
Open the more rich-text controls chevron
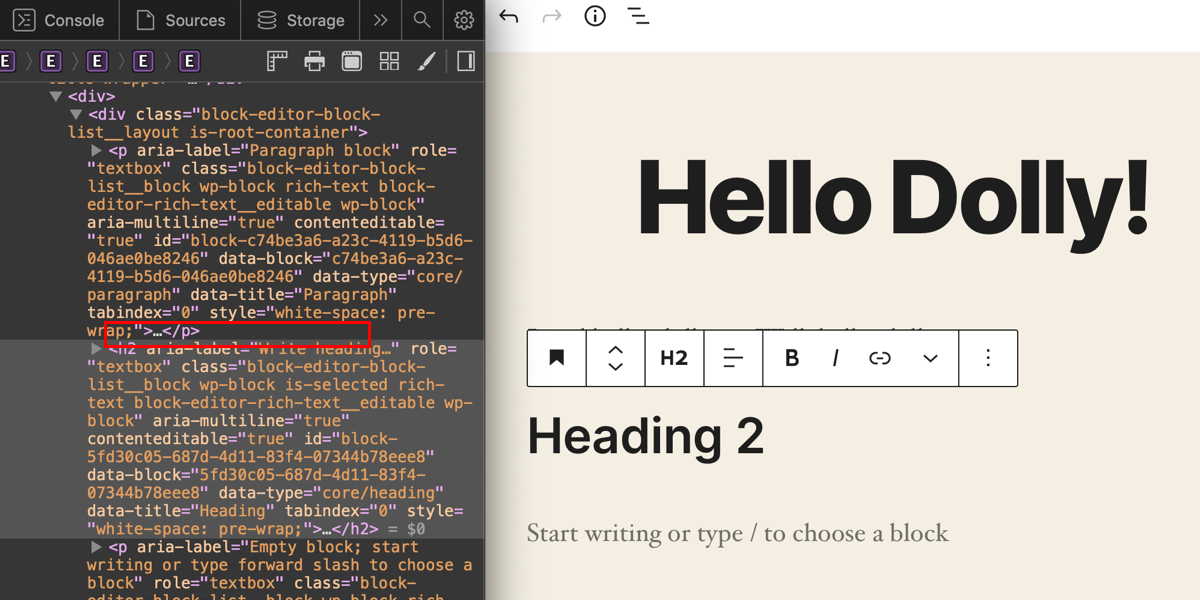click(929, 357)
